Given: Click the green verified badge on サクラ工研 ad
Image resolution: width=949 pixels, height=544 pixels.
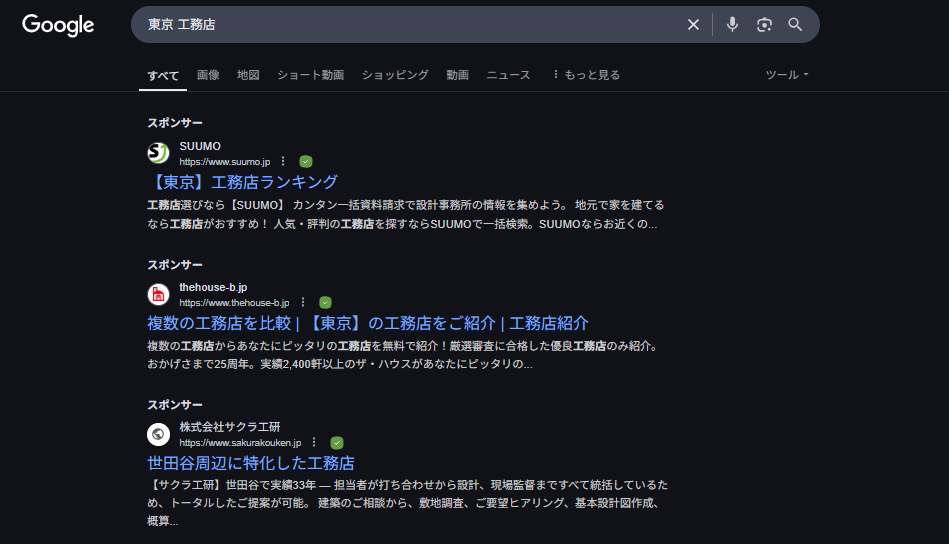Looking at the screenshot, I should (x=337, y=443).
